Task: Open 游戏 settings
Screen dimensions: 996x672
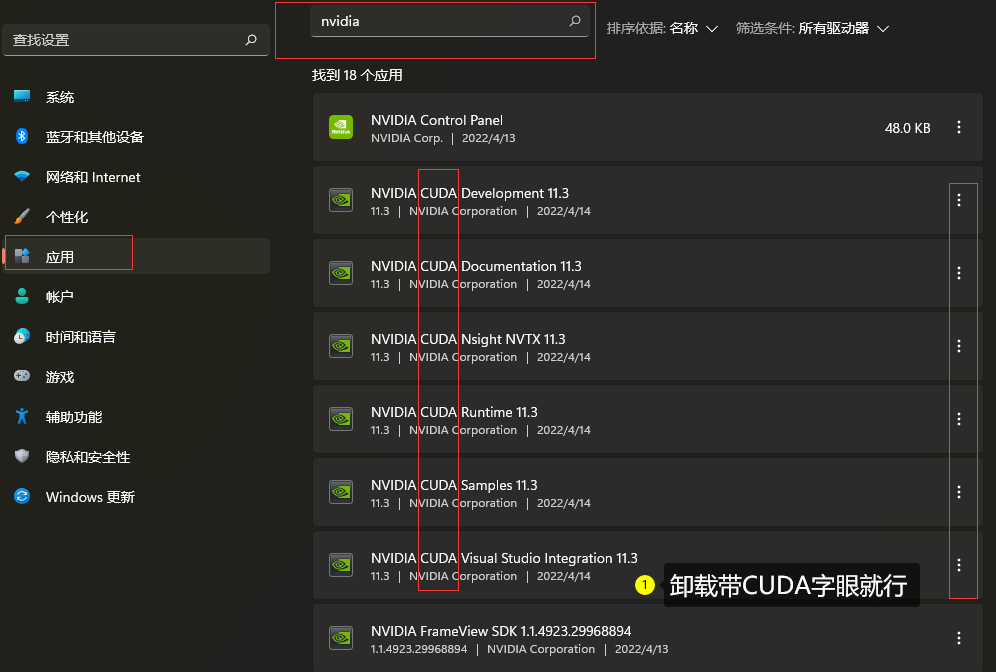Action: [x=136, y=377]
